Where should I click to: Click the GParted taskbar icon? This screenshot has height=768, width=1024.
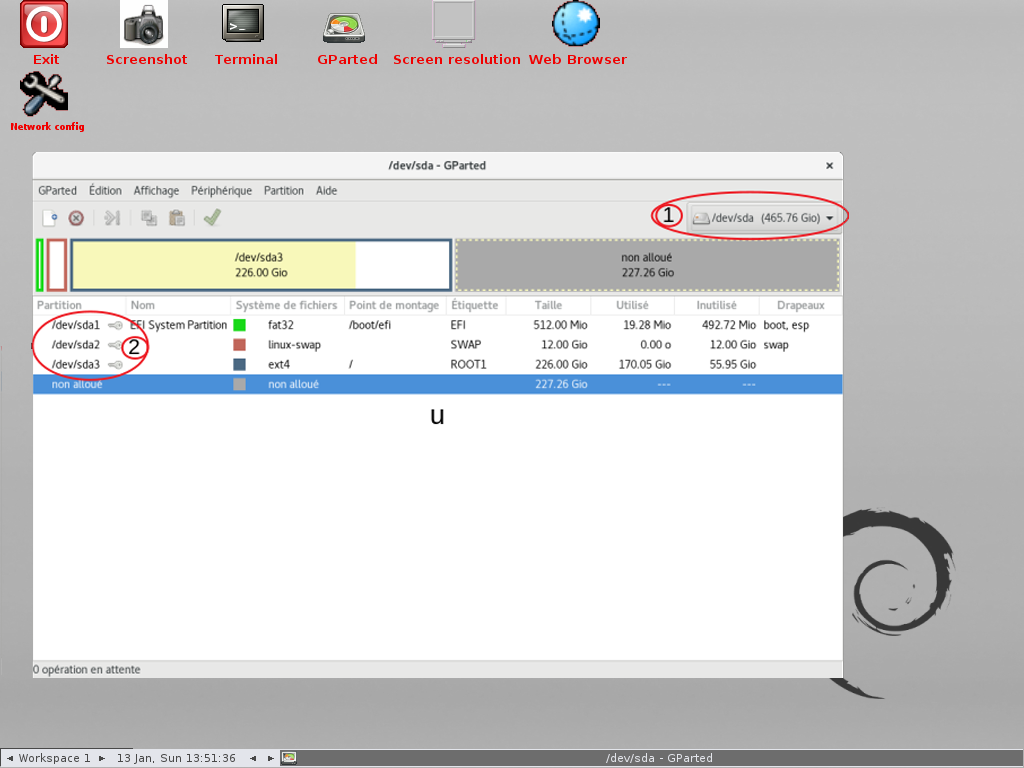(x=289, y=758)
